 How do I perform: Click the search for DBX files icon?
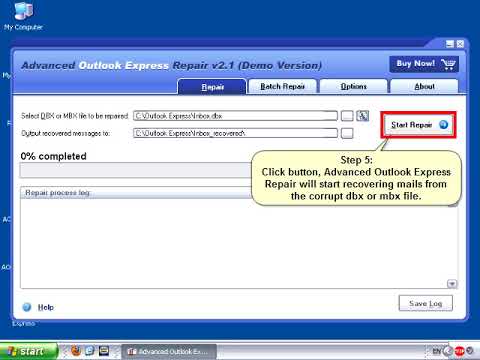pos(363,116)
